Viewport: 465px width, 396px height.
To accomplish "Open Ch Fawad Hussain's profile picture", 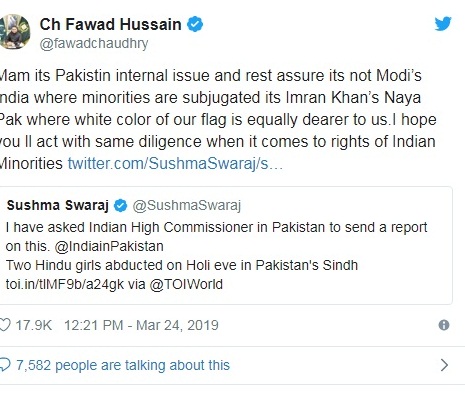I will (15, 32).
